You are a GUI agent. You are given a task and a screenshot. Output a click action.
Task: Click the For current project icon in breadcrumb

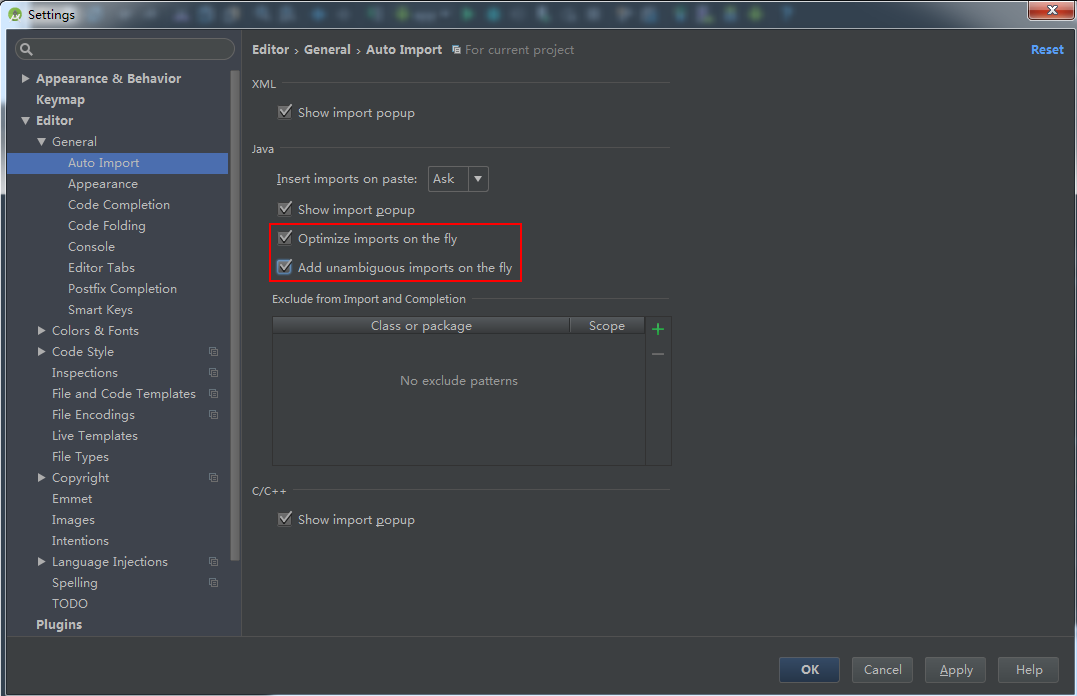456,49
